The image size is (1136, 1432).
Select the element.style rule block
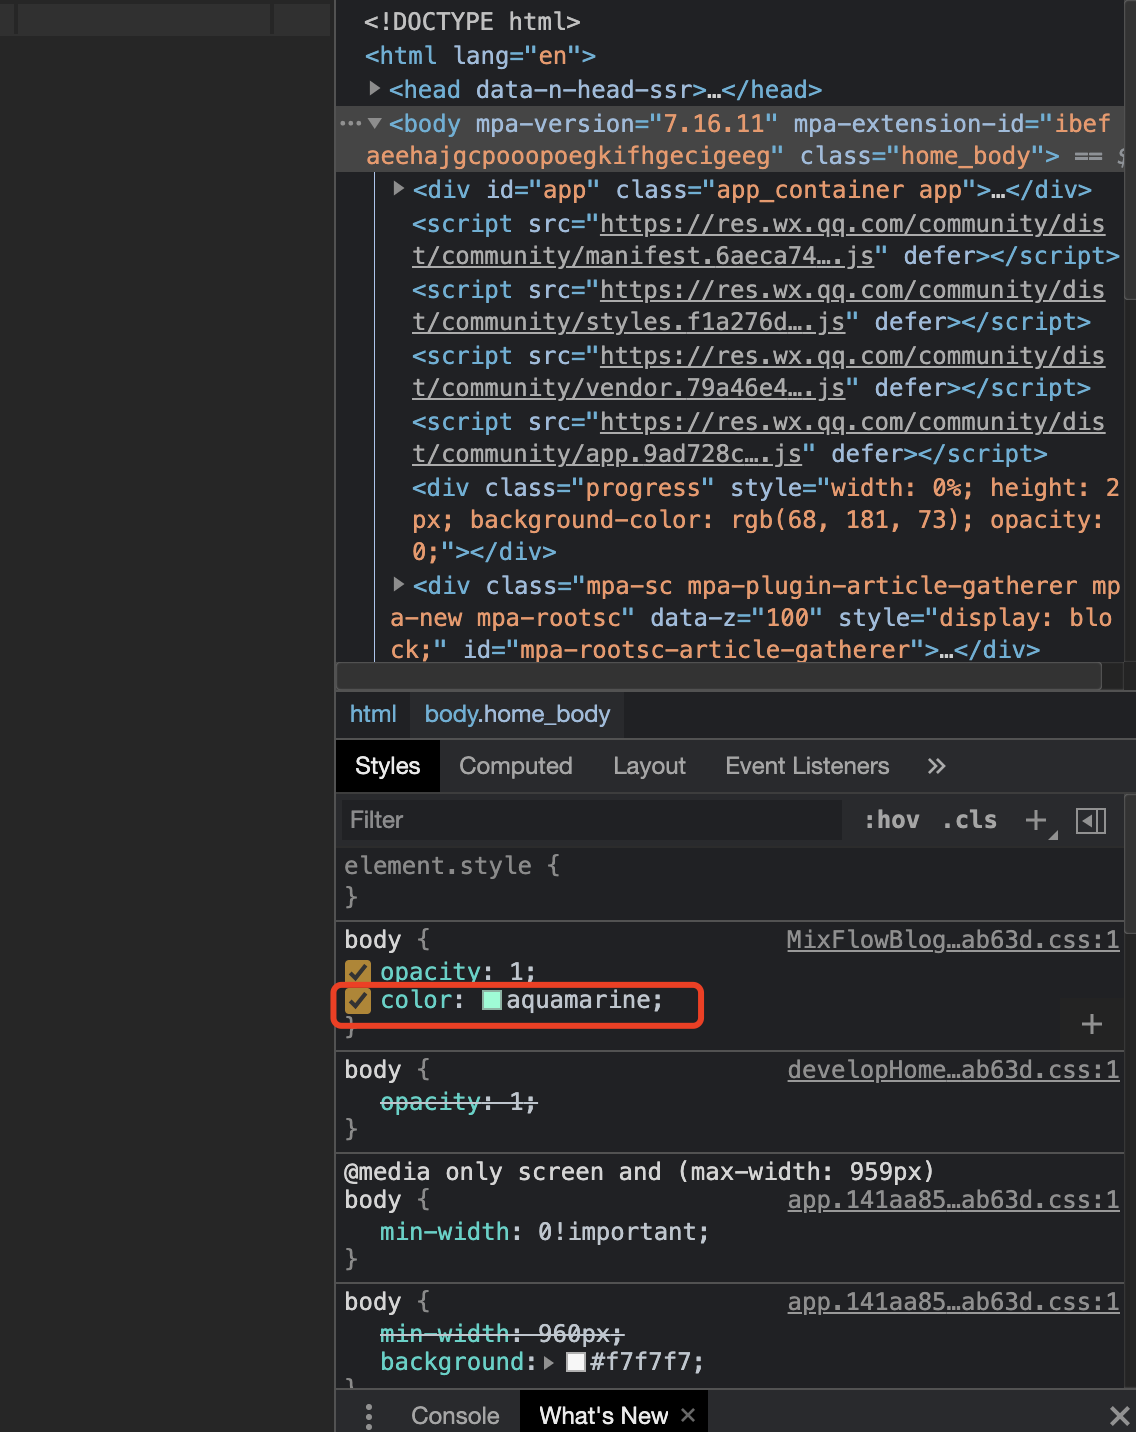coord(729,881)
